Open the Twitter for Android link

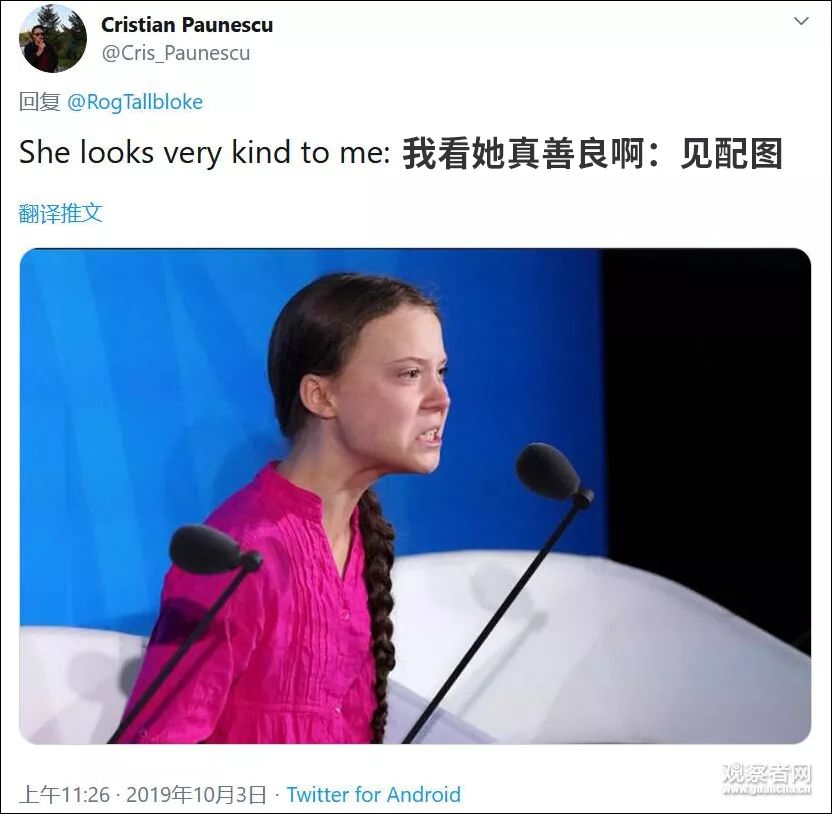(374, 794)
